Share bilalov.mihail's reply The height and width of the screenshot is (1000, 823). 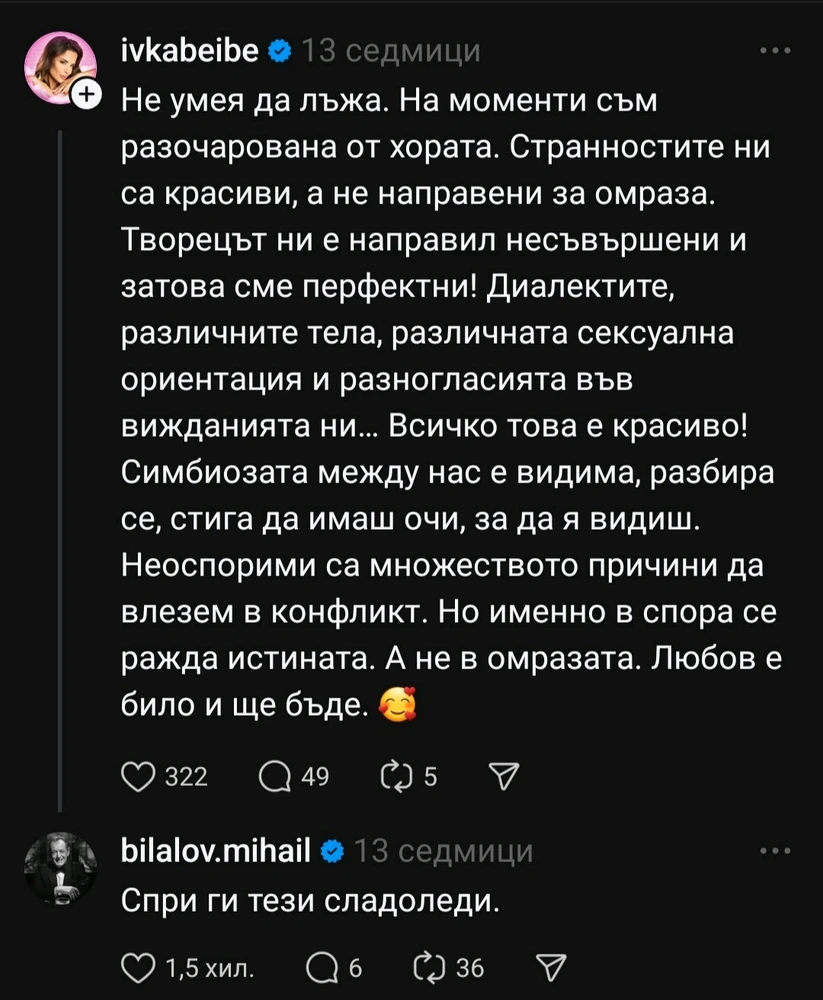[x=549, y=967]
